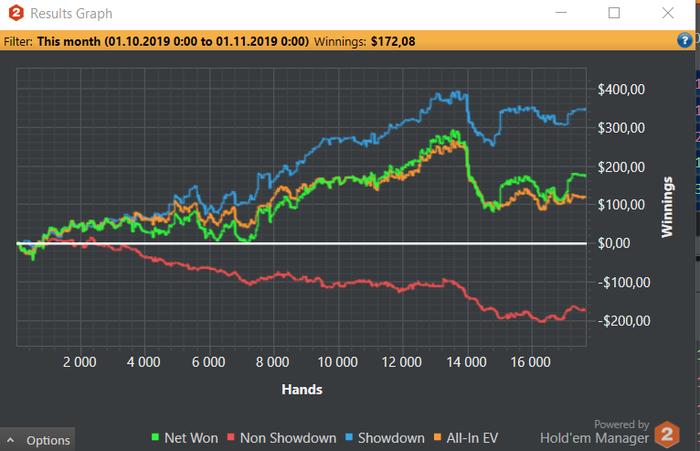Click the 14 000 hands axis label
Image resolution: width=700 pixels, height=451 pixels.
pos(467,362)
